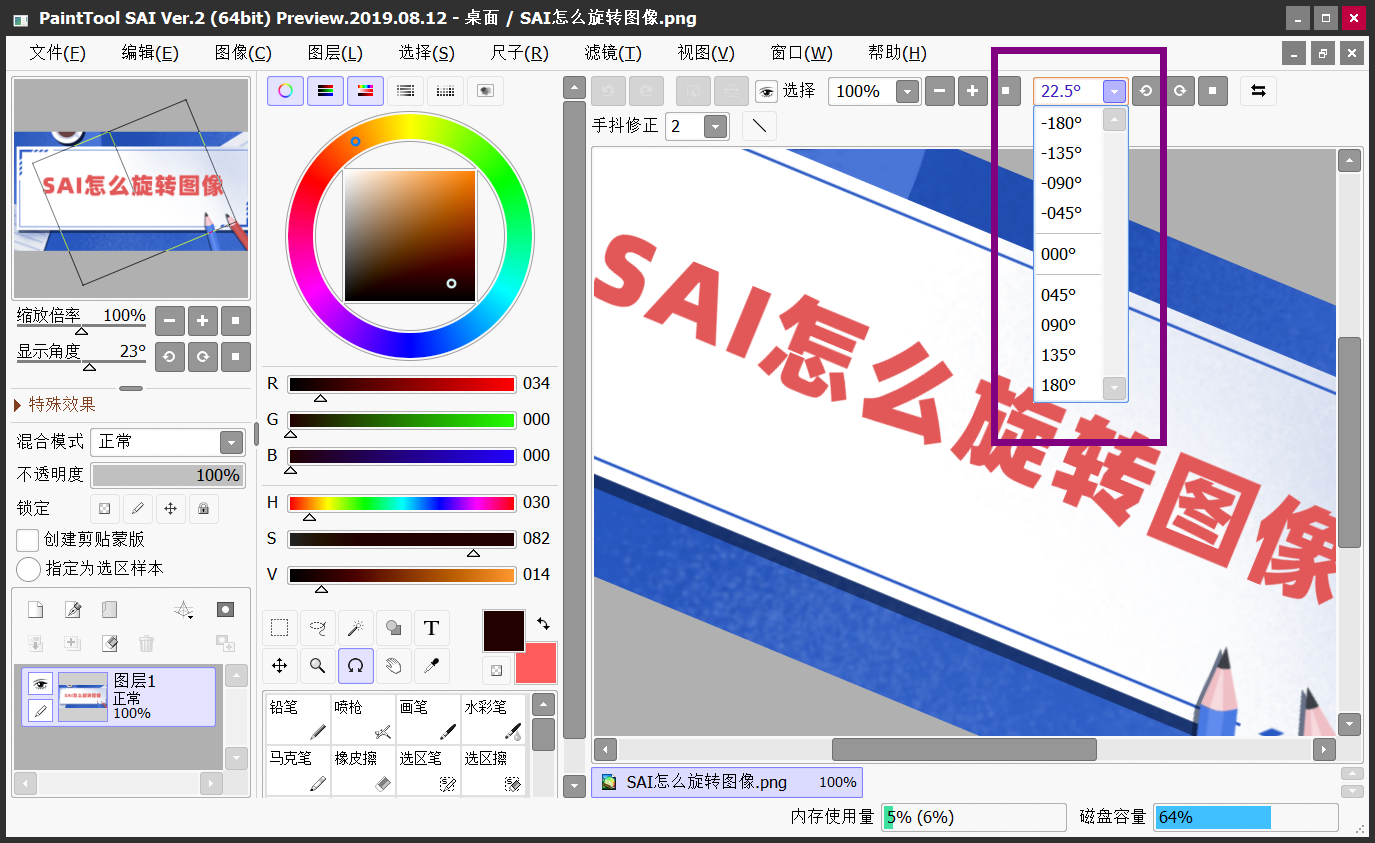Select the eyedropper tool
Image resolution: width=1375 pixels, height=843 pixels.
tap(431, 665)
